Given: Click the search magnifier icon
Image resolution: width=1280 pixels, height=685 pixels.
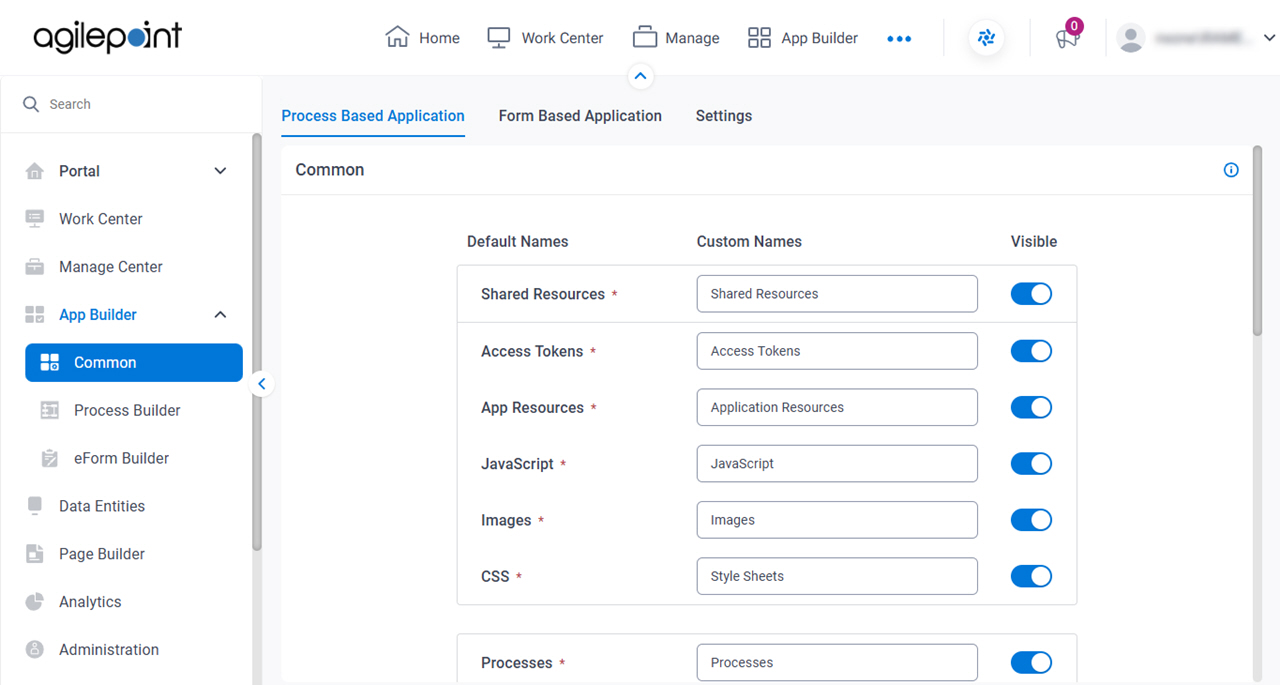Looking at the screenshot, I should pos(31,104).
